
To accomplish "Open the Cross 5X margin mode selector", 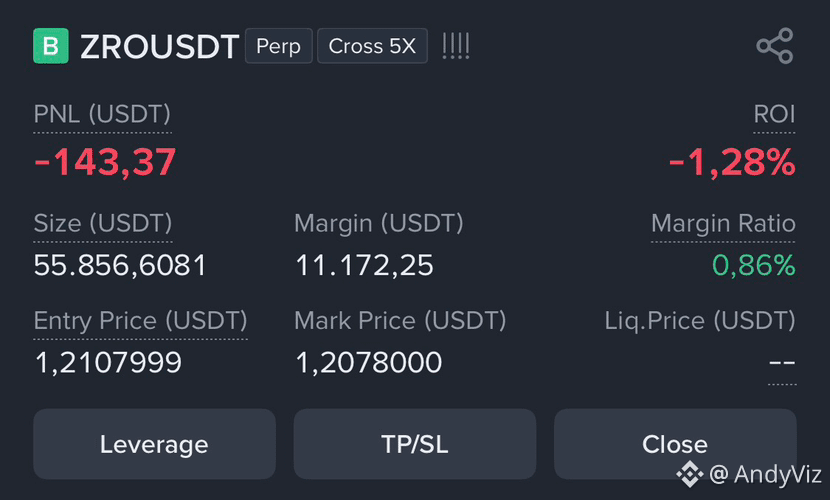I will pos(372,46).
